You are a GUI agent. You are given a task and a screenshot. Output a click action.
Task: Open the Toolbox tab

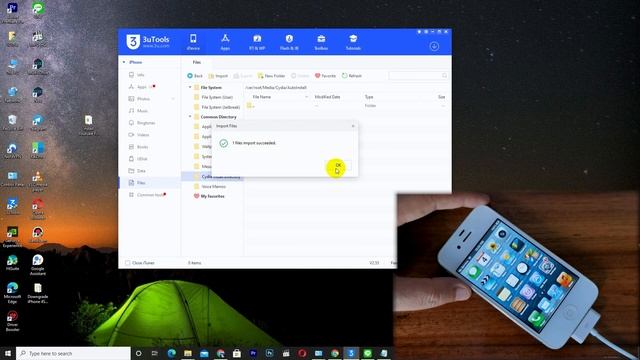(x=321, y=42)
